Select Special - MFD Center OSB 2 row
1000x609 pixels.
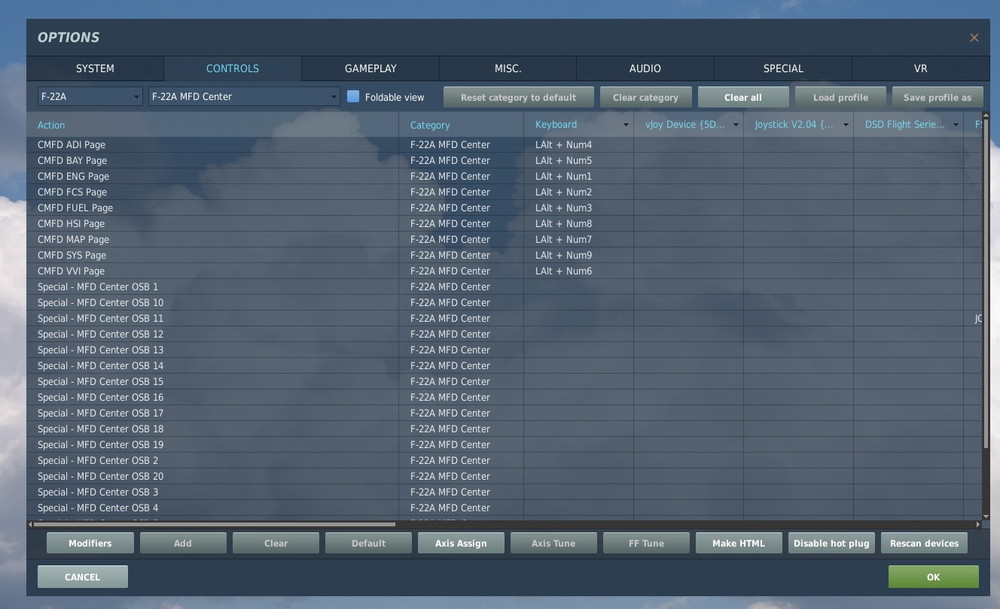point(504,460)
